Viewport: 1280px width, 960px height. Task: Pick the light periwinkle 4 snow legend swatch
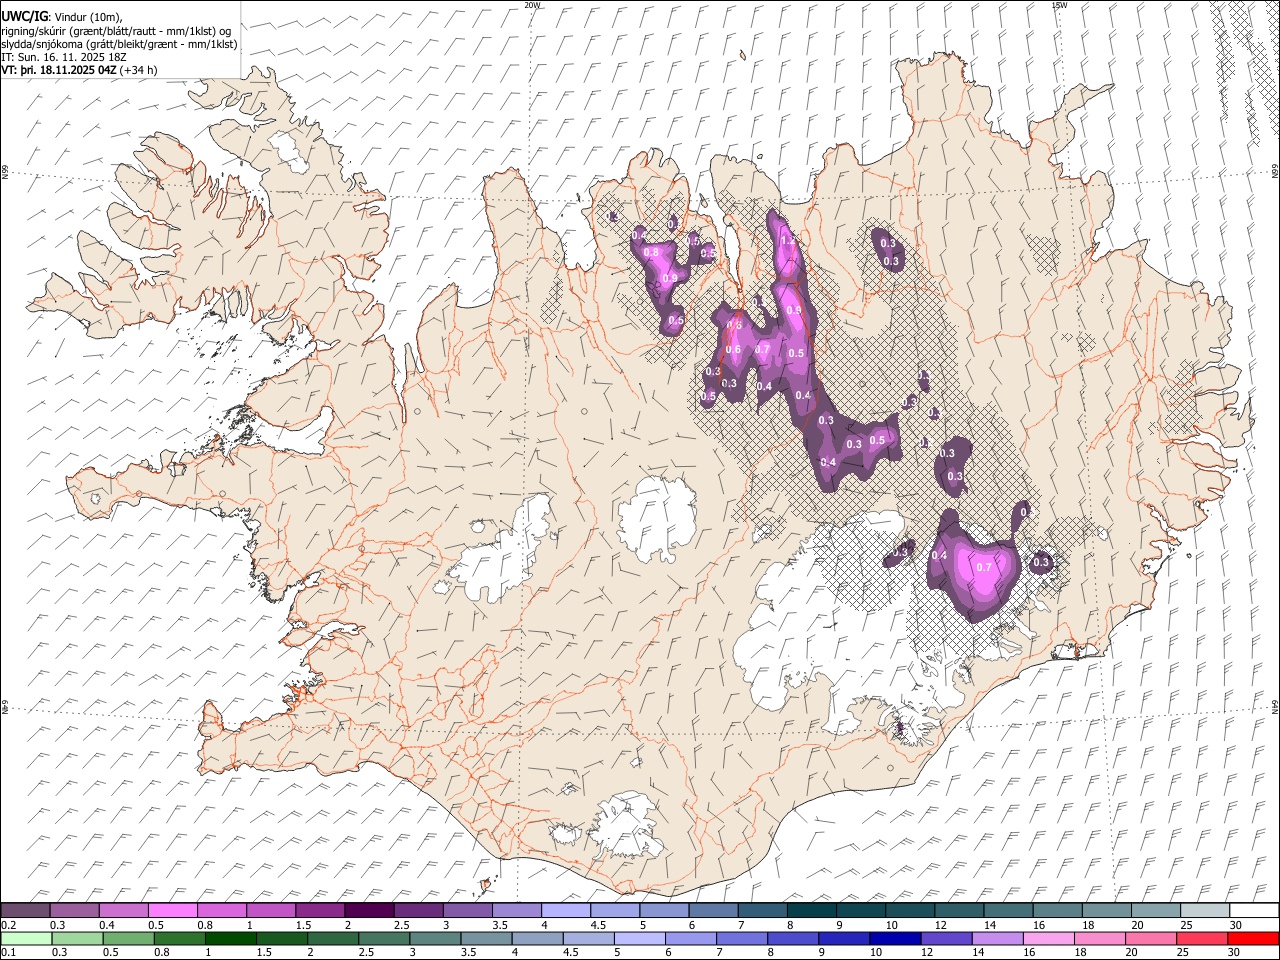[565, 910]
